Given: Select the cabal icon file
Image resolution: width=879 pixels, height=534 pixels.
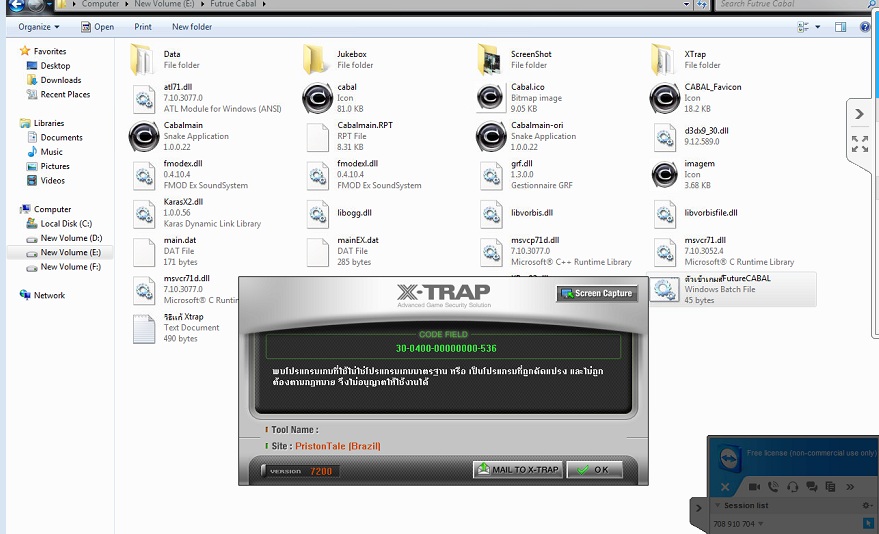Looking at the screenshot, I should pos(317,99).
